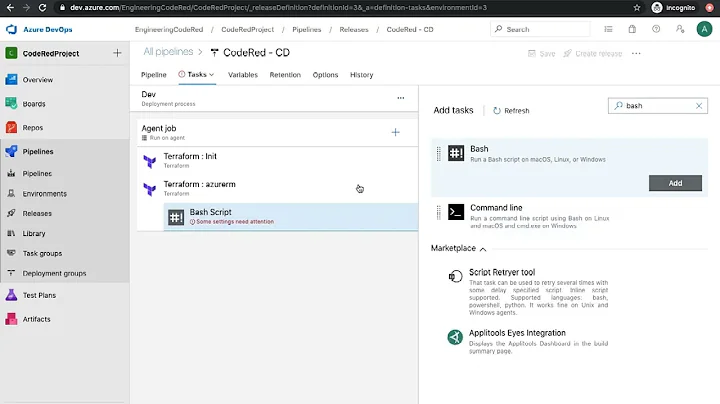Switch to the Retention tab
Viewport: 720px width, 404px height.
(285, 75)
